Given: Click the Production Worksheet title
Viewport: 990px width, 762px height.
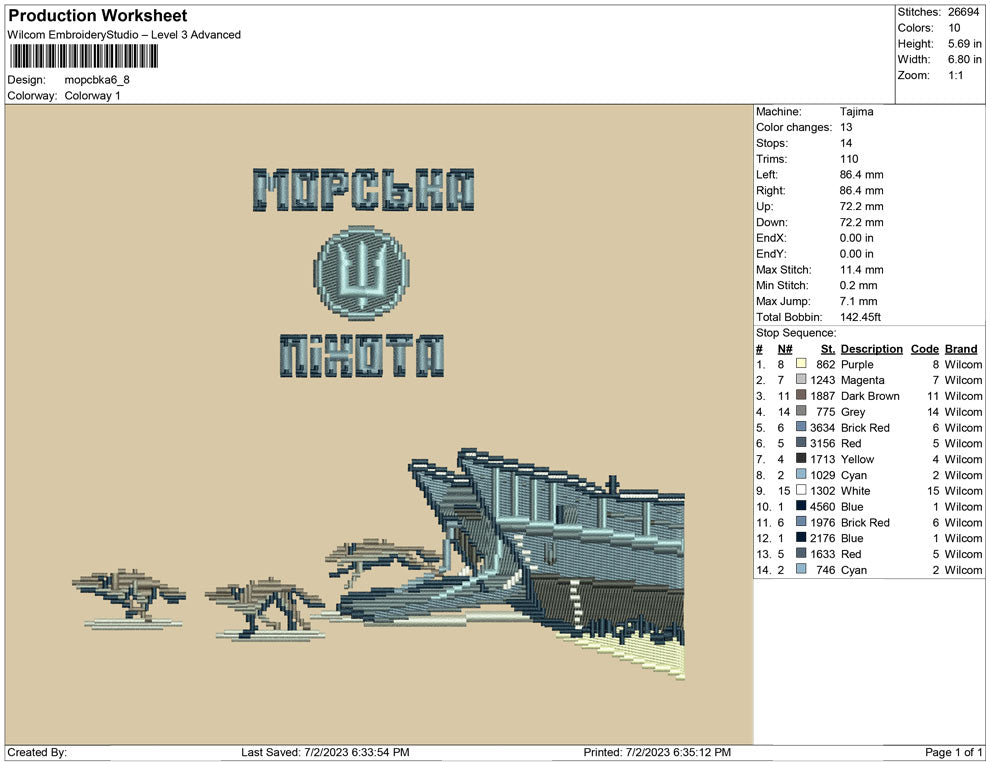Looking at the screenshot, I should 98,16.
